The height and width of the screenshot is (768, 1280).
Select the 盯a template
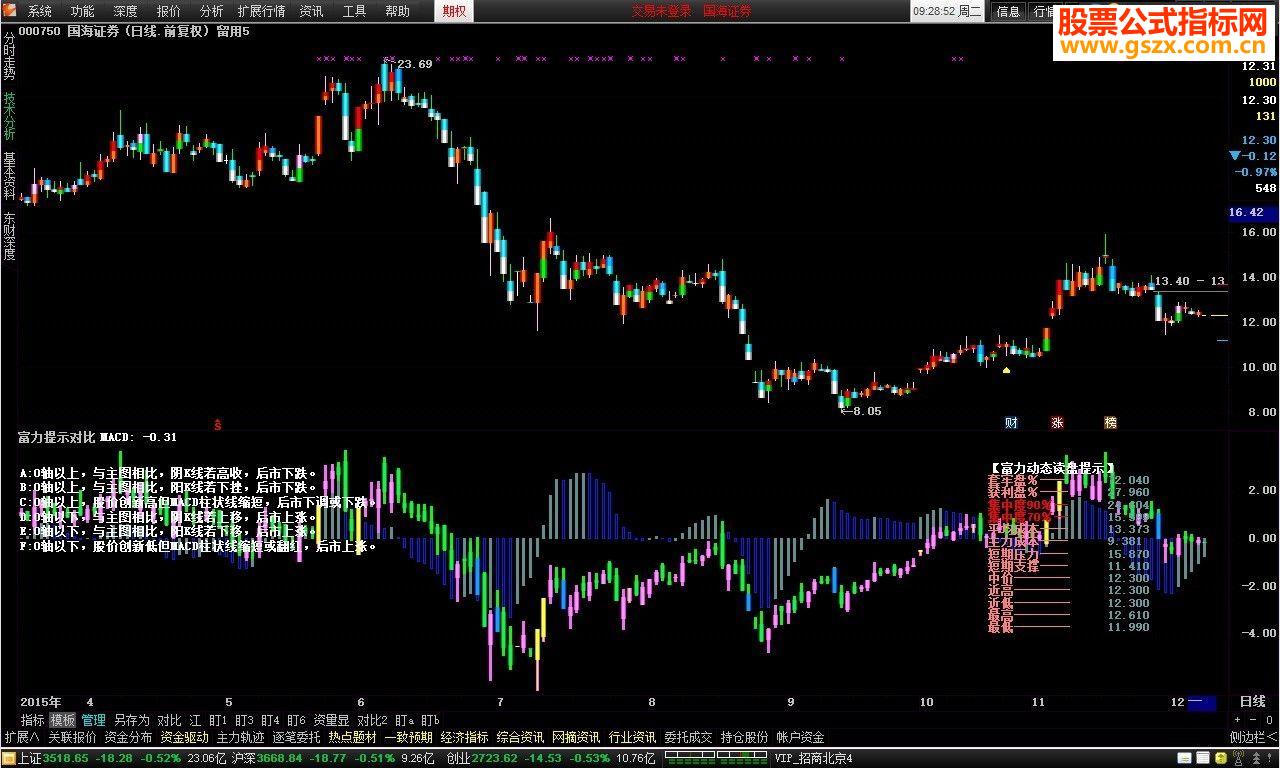tap(404, 720)
